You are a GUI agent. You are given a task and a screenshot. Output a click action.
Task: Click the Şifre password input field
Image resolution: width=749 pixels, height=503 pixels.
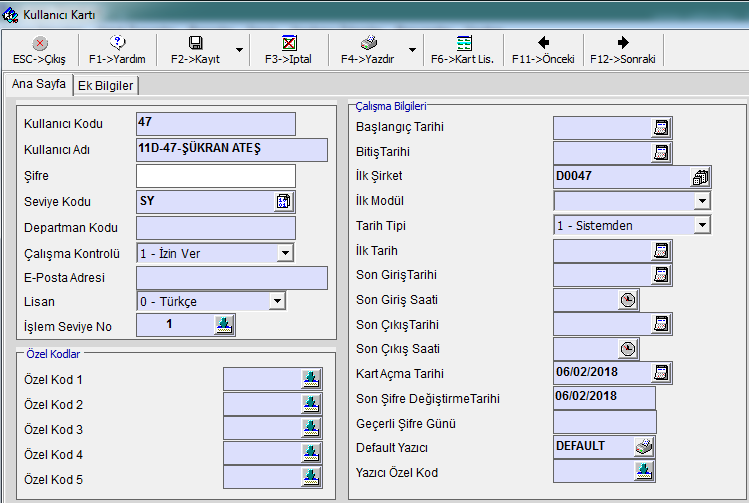click(x=215, y=176)
